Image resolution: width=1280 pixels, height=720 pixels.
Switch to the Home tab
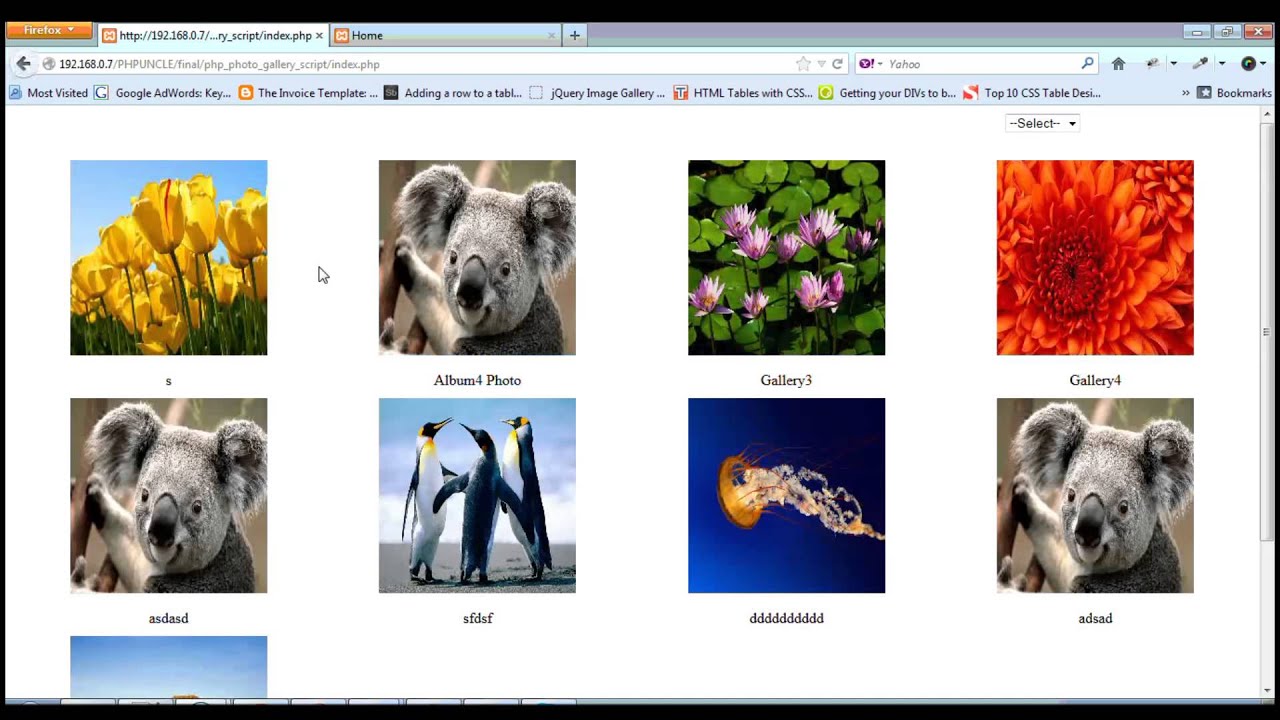(445, 35)
